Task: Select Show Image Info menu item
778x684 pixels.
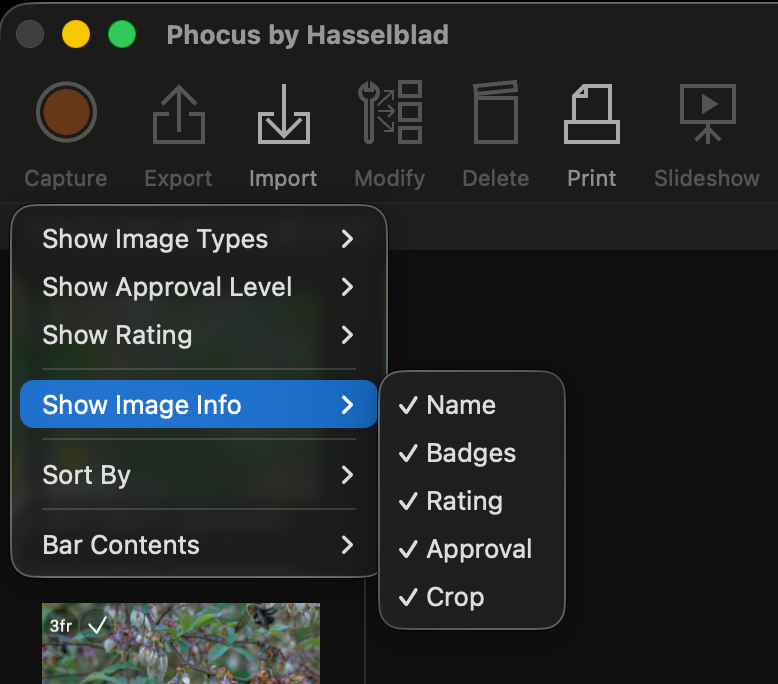Action: 198,404
